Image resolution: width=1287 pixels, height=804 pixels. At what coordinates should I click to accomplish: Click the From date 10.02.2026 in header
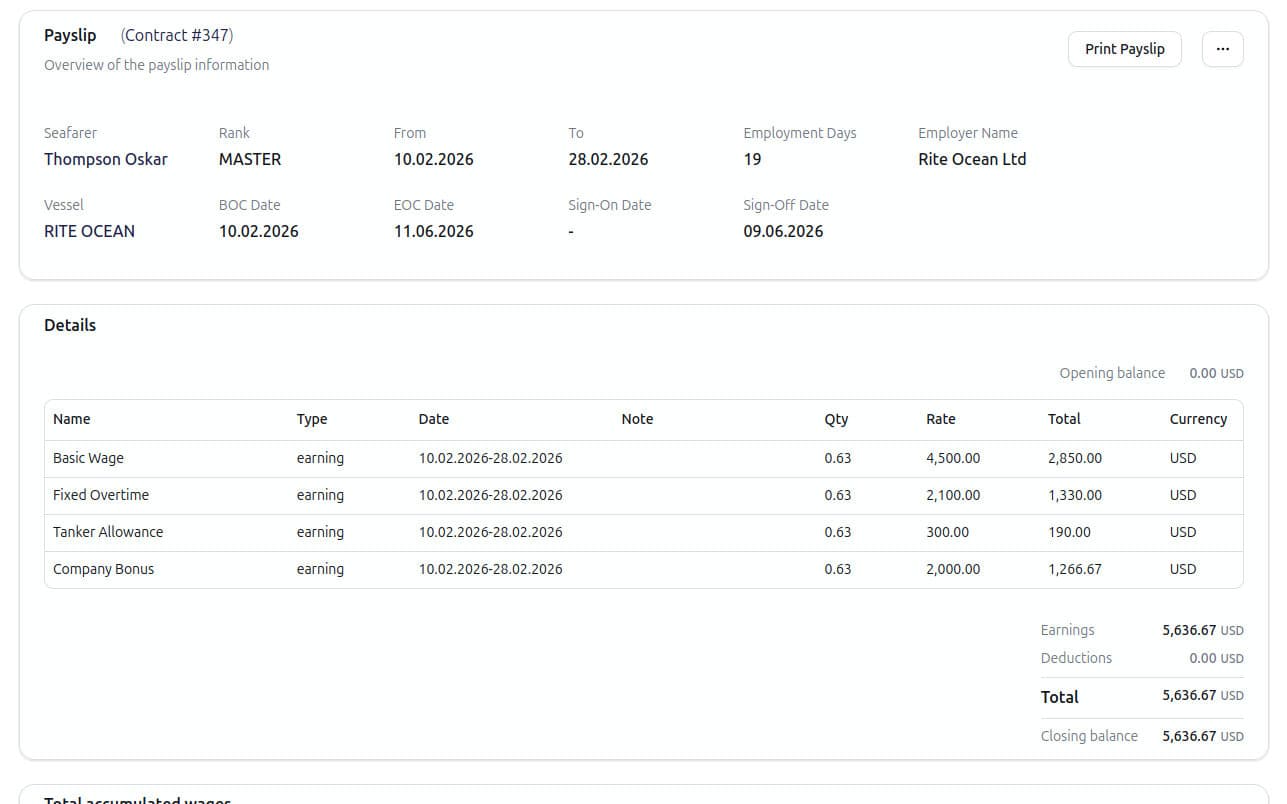[434, 159]
